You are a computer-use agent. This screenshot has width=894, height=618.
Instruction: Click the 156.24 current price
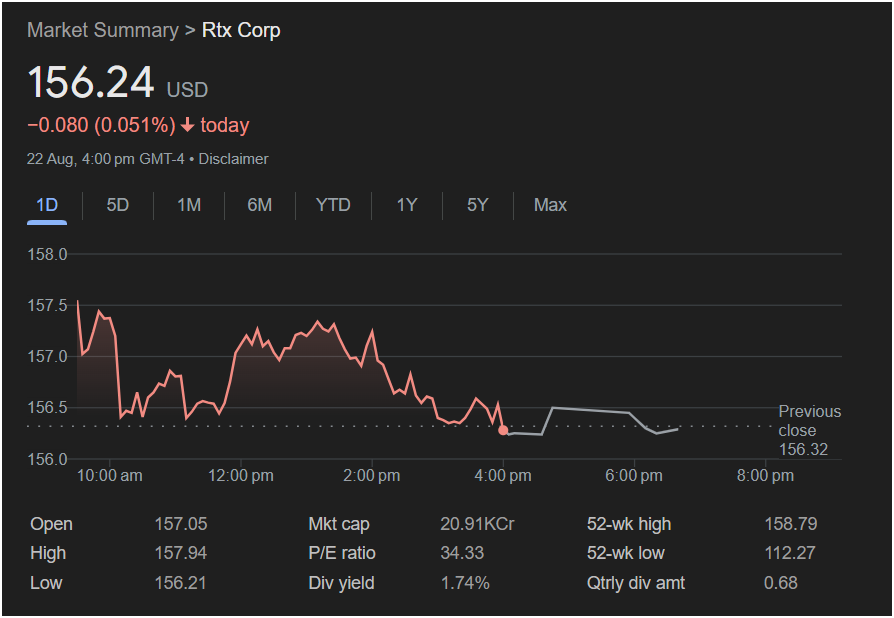(91, 83)
